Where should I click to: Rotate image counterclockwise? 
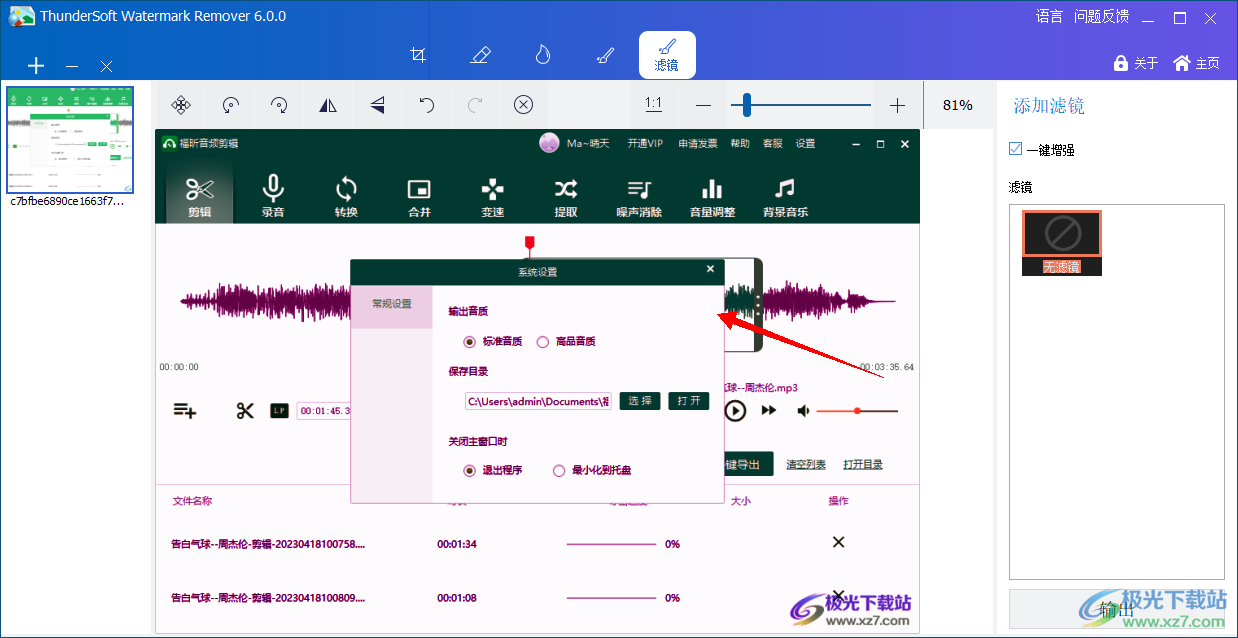231,105
